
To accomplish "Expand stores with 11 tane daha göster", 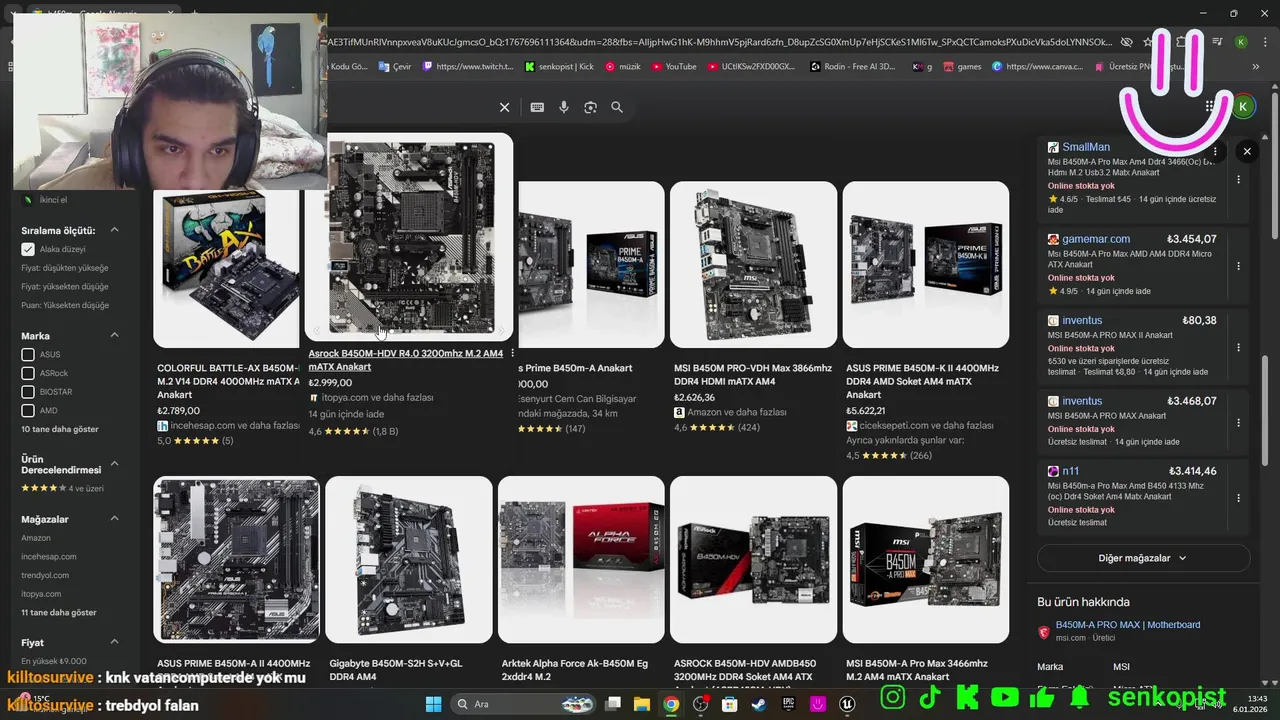I will click(59, 612).
